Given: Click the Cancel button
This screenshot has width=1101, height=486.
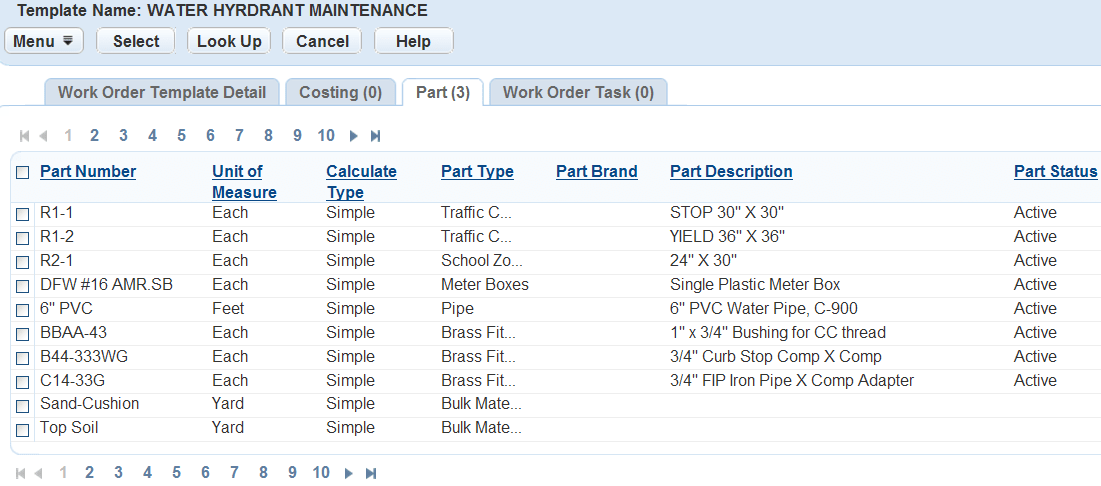Looking at the screenshot, I should click(x=322, y=41).
